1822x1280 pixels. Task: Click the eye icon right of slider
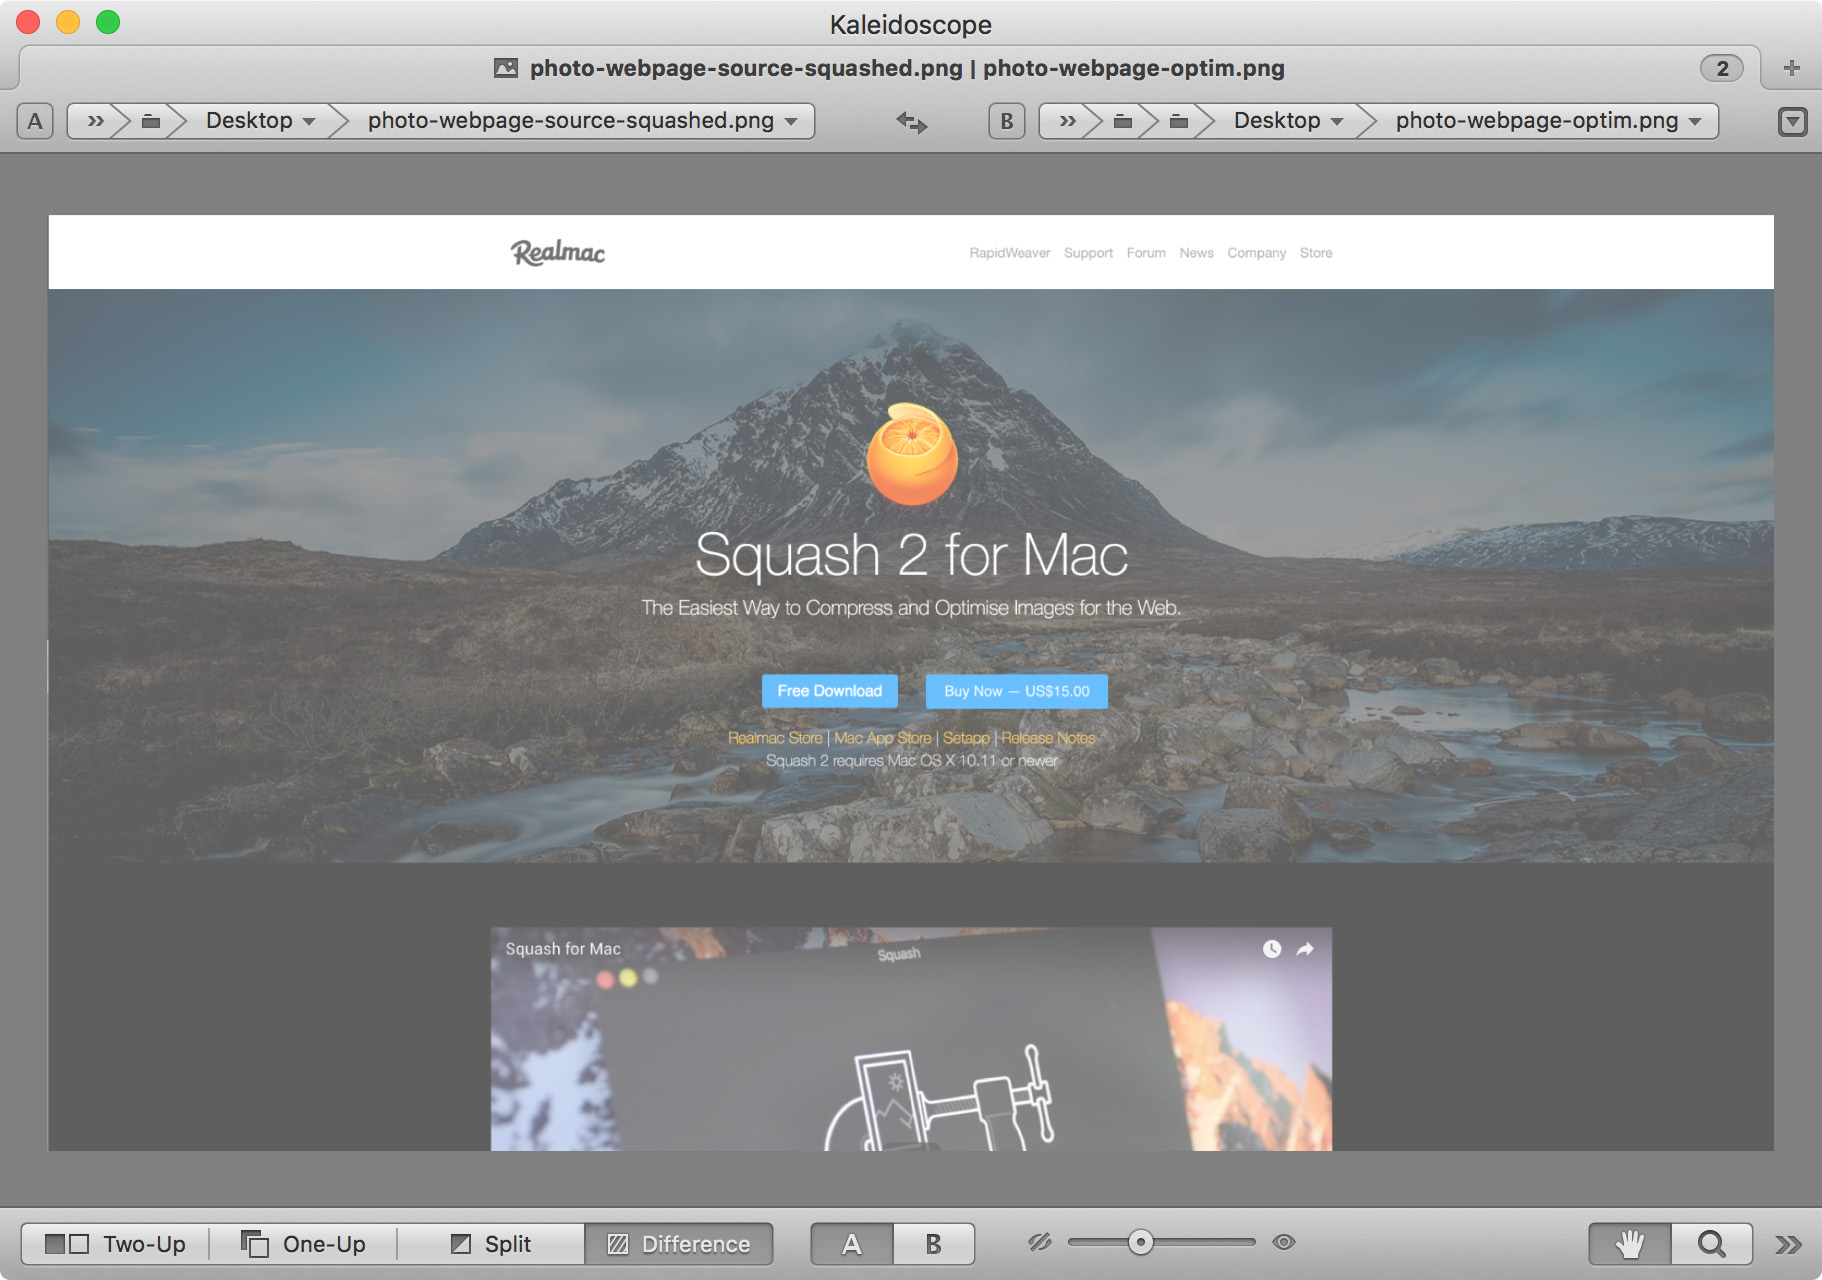tap(1284, 1242)
